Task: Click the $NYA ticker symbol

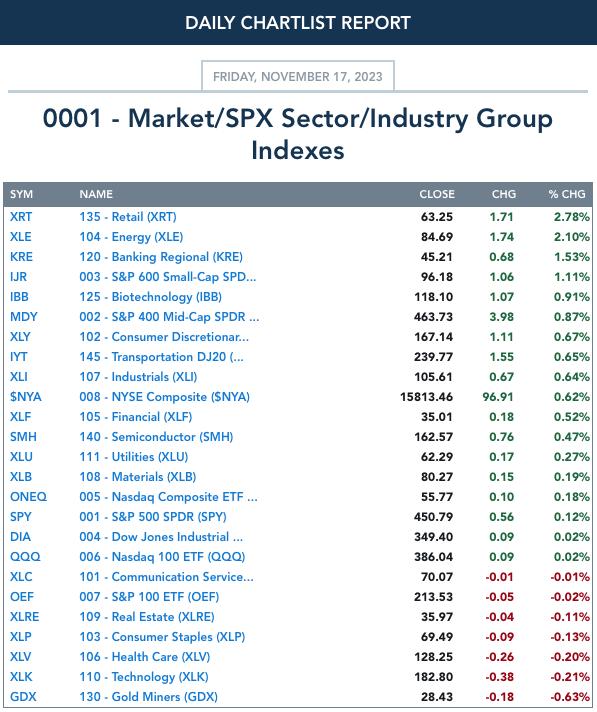Action: pyautogui.click(x=25, y=396)
